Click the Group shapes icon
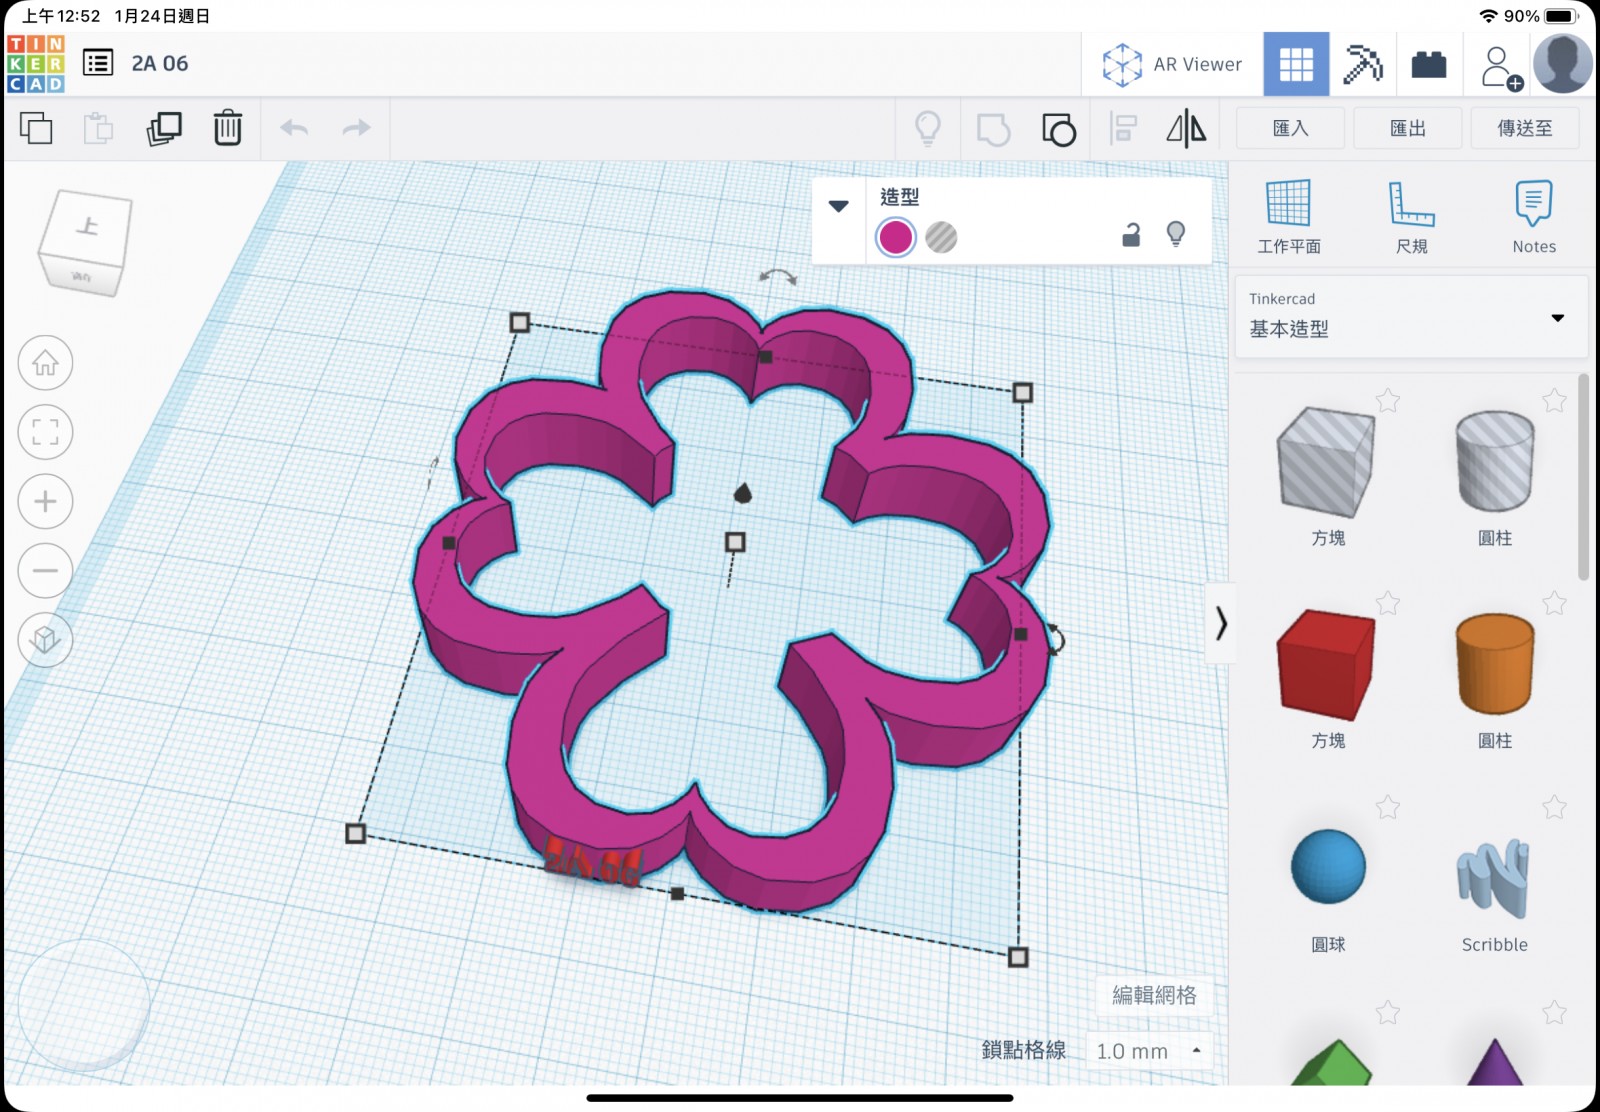The height and width of the screenshot is (1112, 1600). [x=993, y=129]
